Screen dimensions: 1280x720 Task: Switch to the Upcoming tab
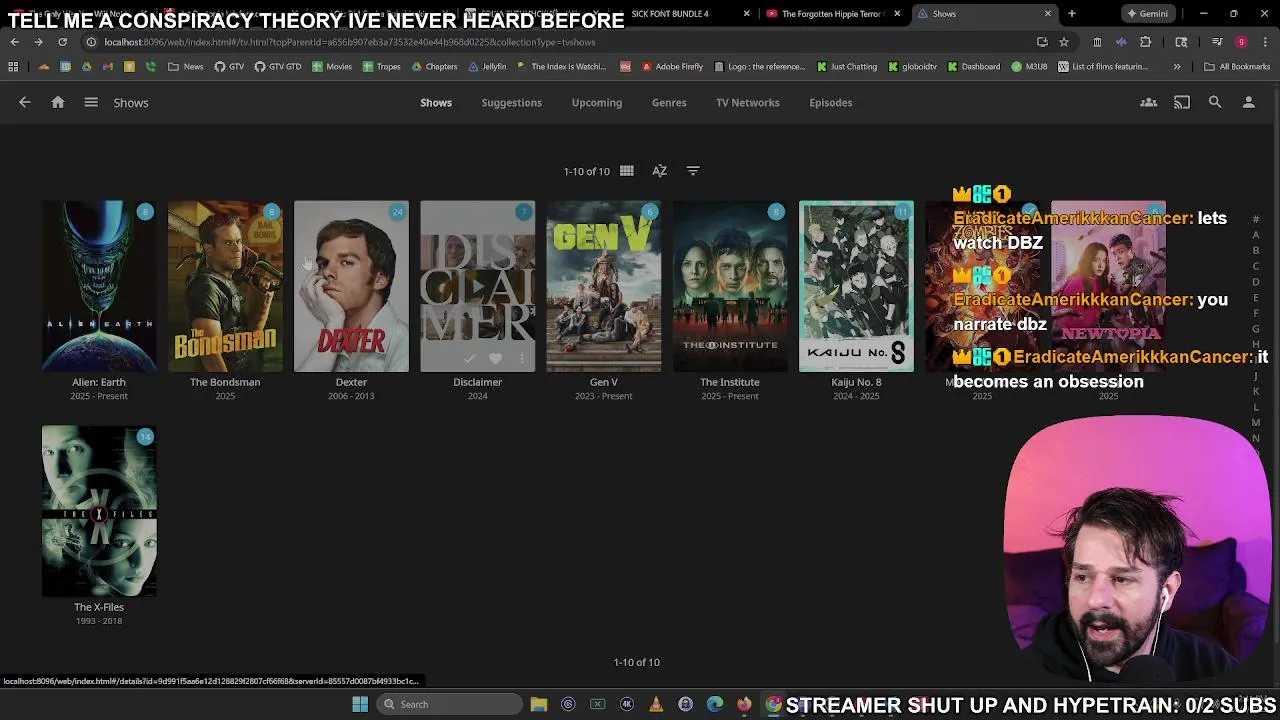tap(597, 102)
